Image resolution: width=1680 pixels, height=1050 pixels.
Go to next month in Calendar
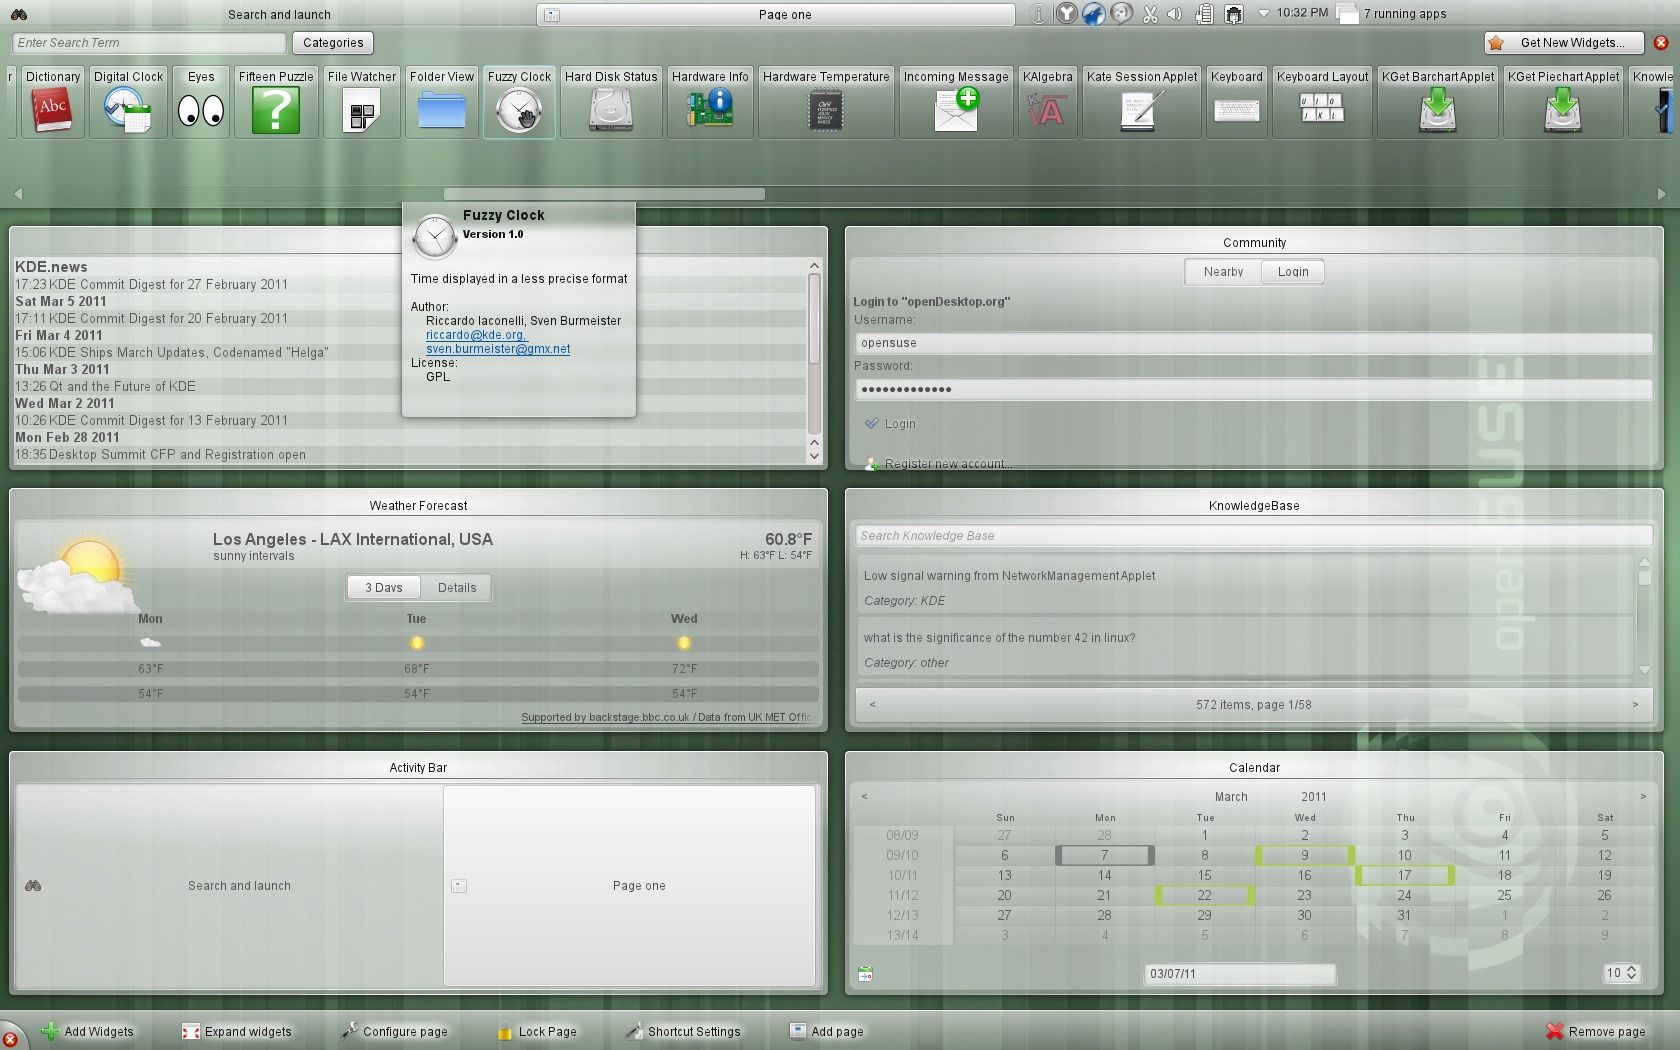[x=1642, y=797]
